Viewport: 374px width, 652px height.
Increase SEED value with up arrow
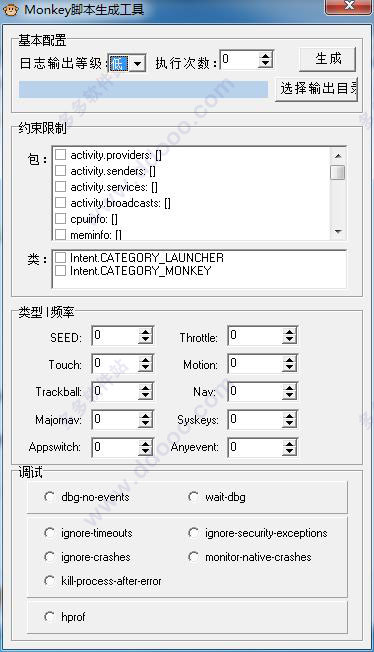(x=145, y=331)
